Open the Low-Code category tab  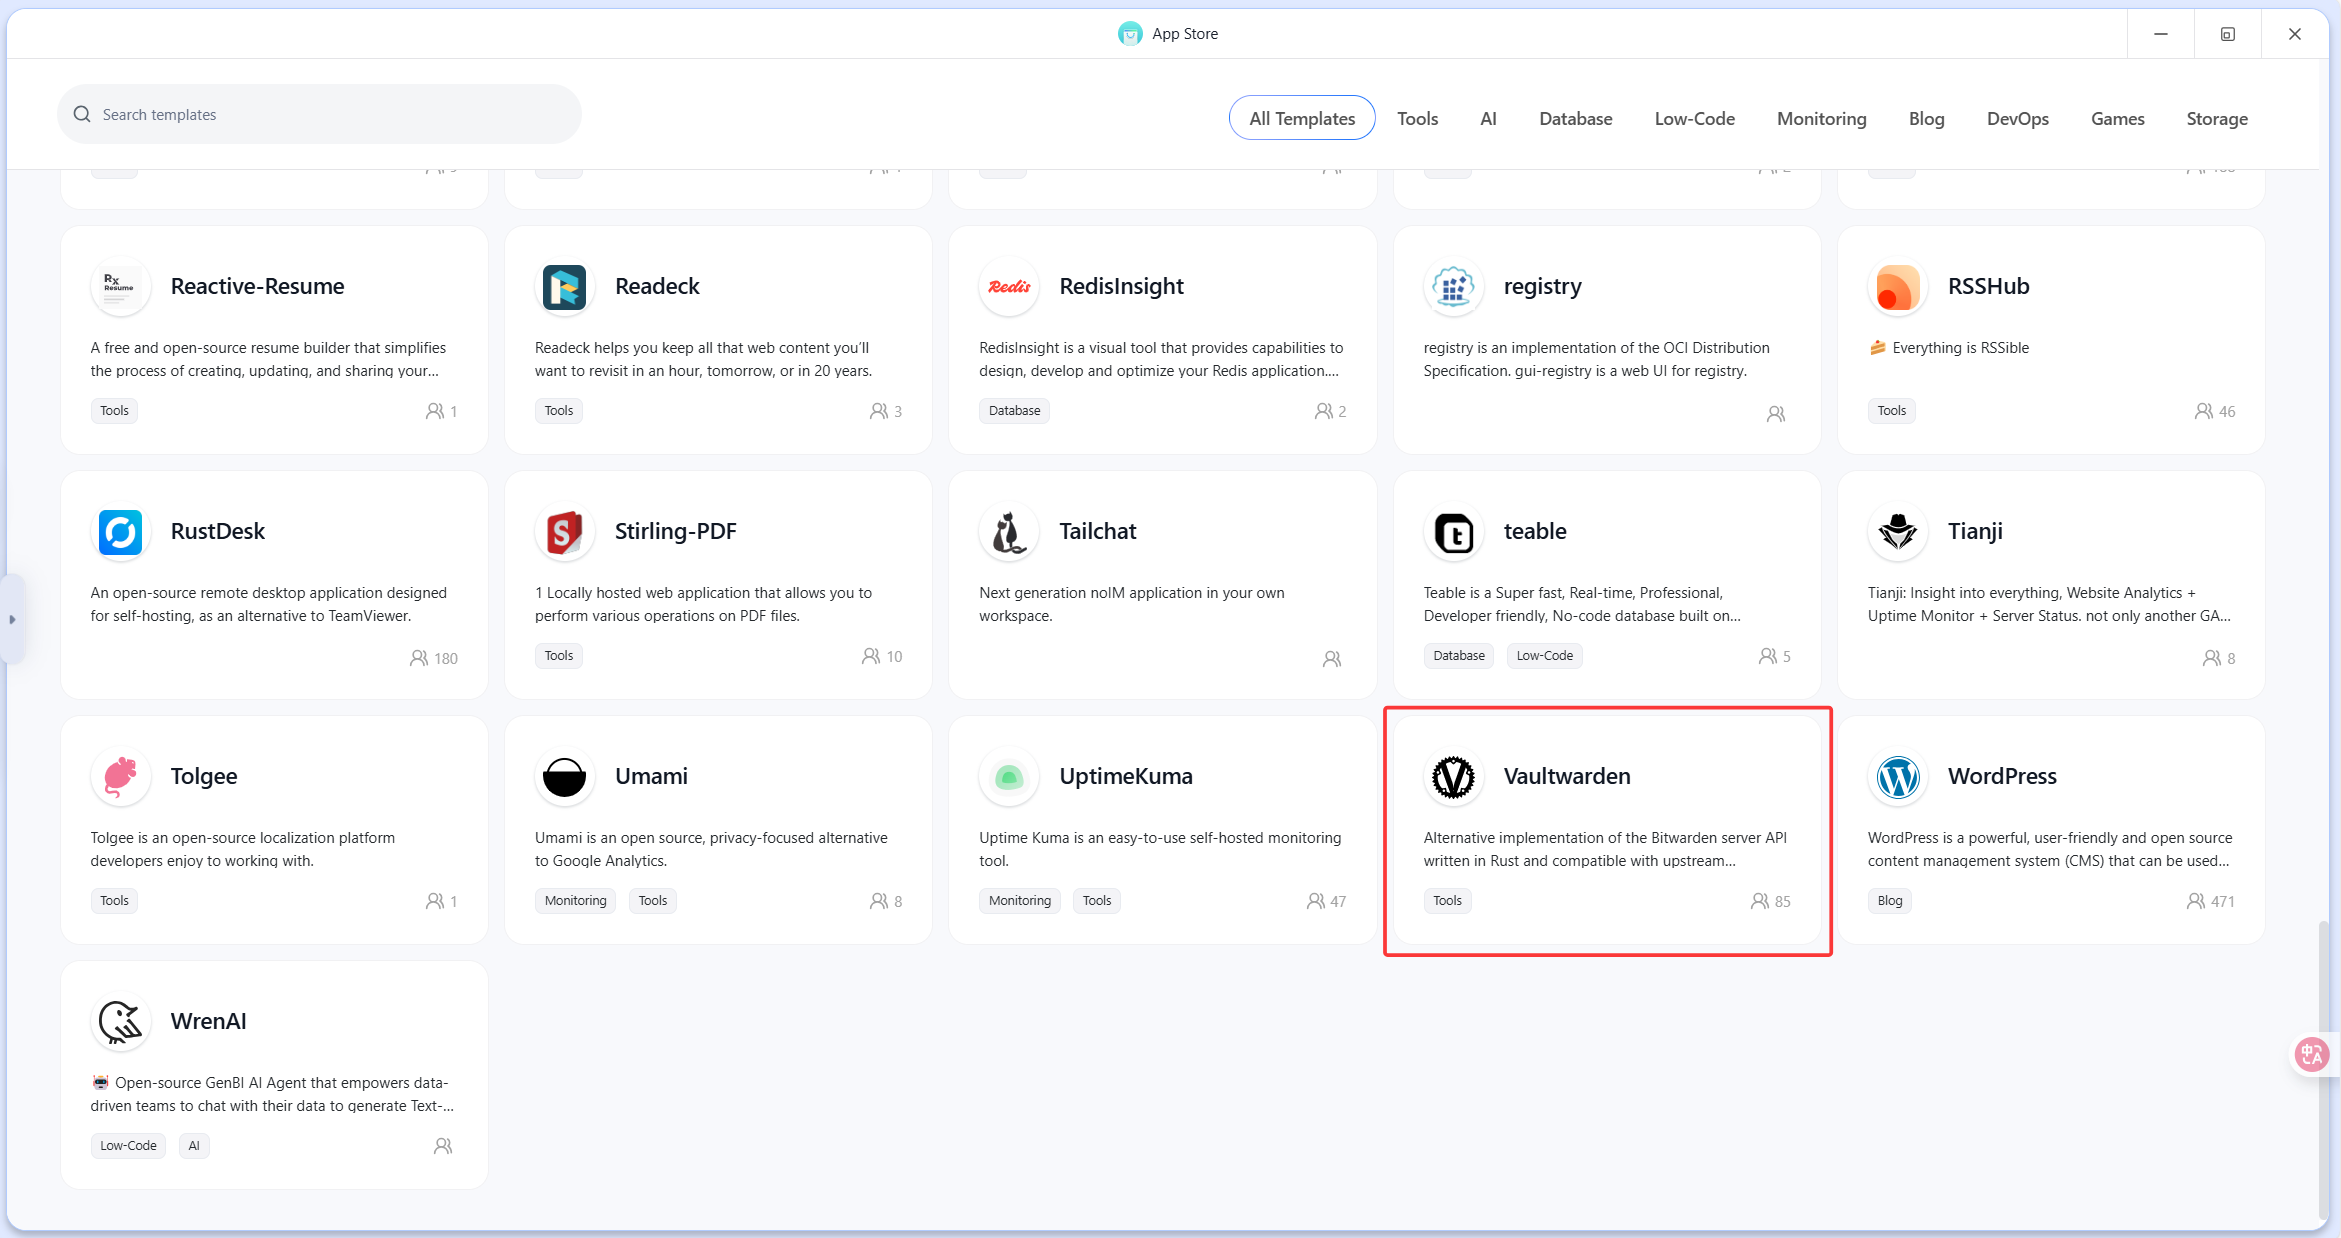point(1694,118)
